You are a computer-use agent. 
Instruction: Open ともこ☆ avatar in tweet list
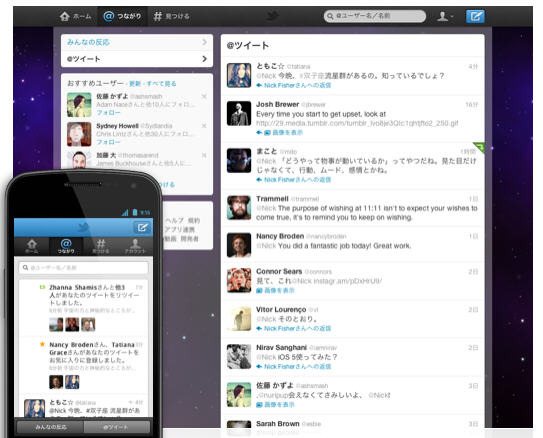point(239,75)
